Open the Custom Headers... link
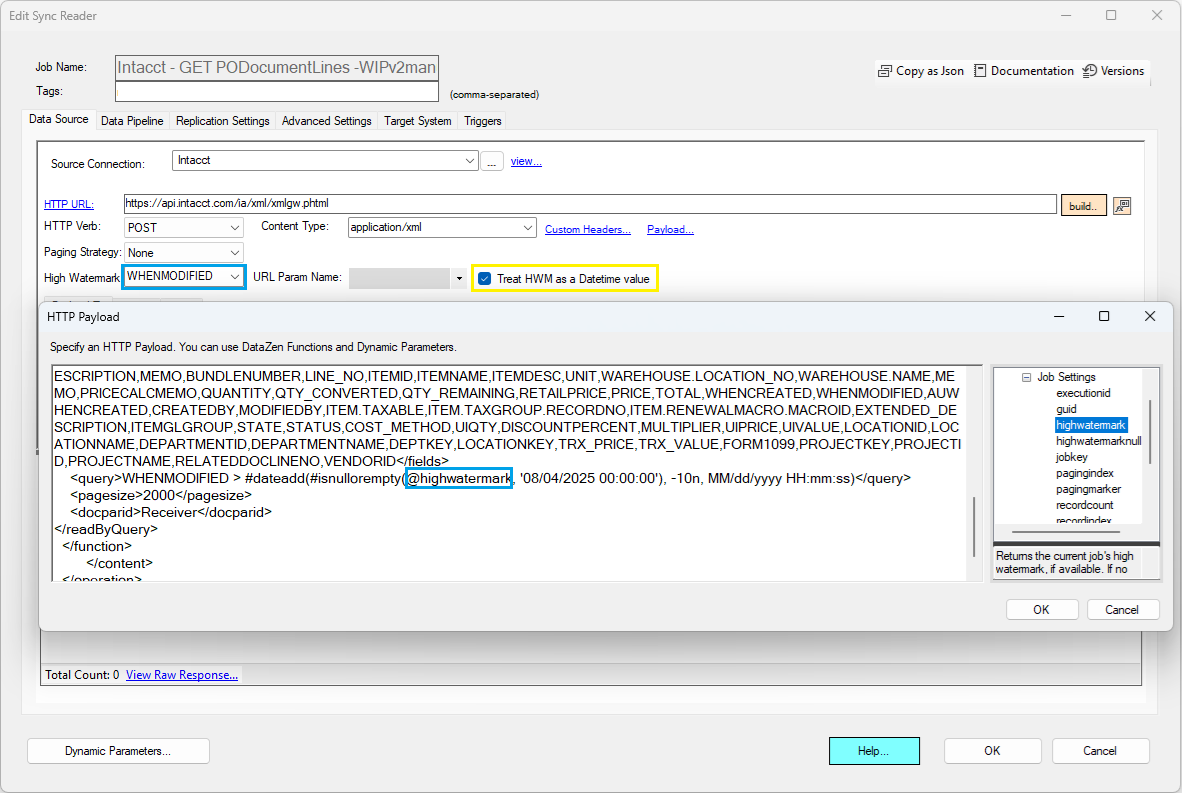This screenshot has height=793, width=1182. (x=587, y=229)
